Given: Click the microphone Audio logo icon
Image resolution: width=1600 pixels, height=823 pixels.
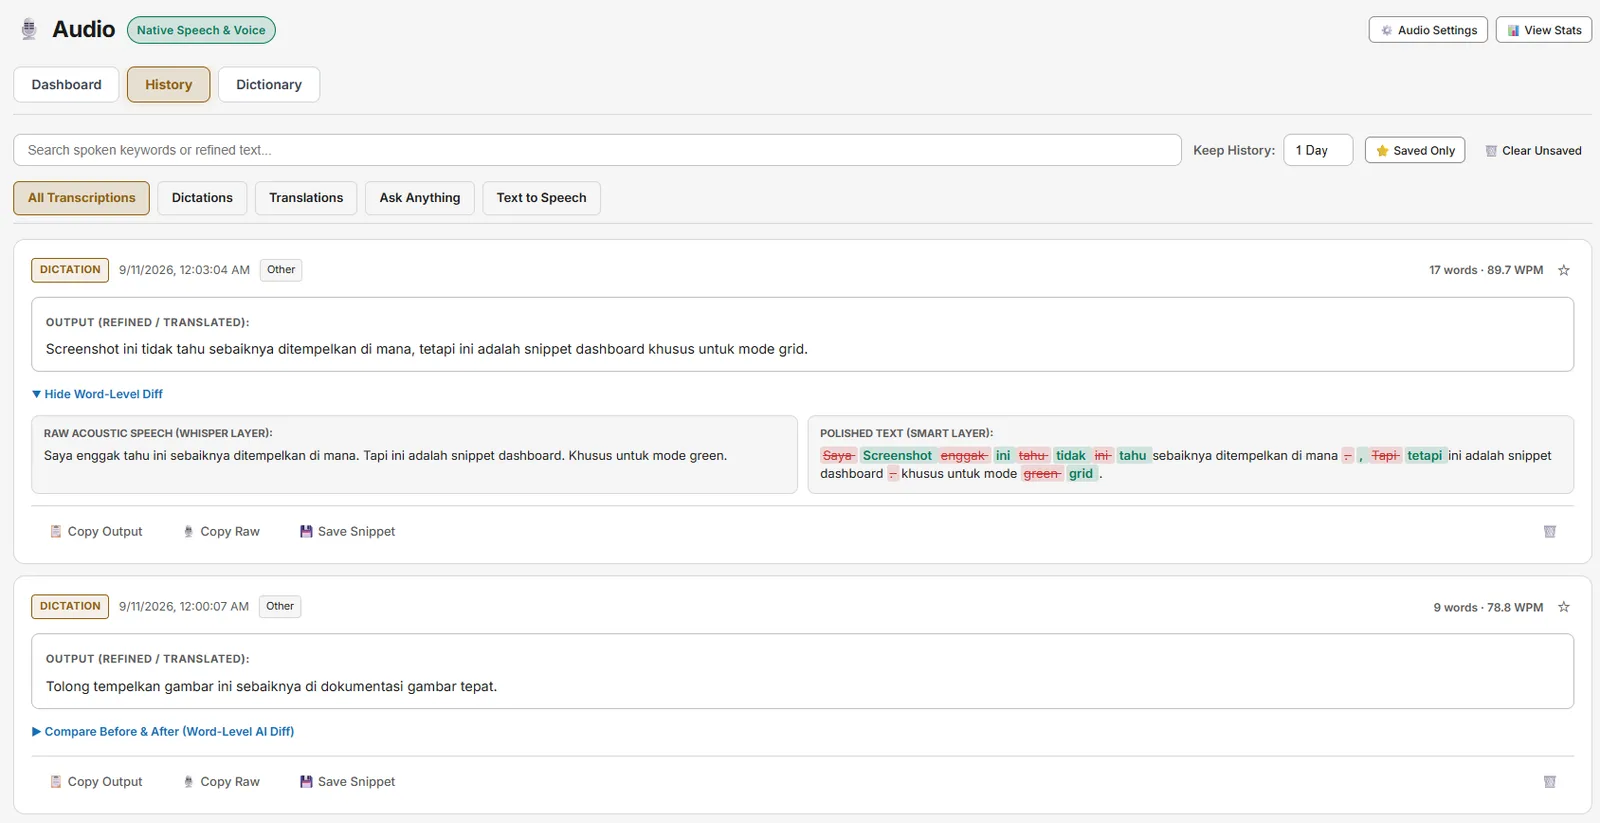Looking at the screenshot, I should (29, 29).
